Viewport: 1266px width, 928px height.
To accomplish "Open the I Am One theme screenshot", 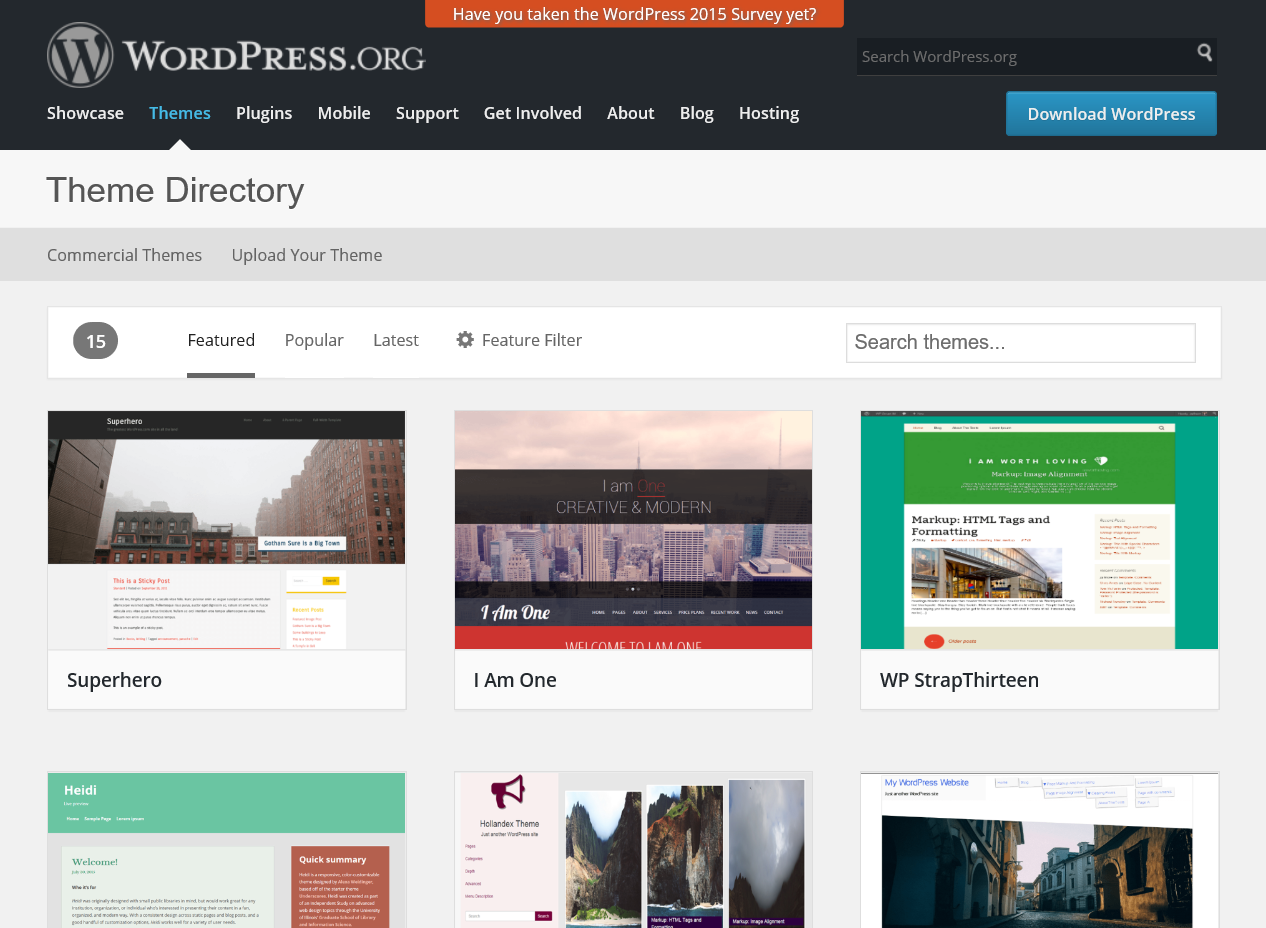I will point(633,530).
